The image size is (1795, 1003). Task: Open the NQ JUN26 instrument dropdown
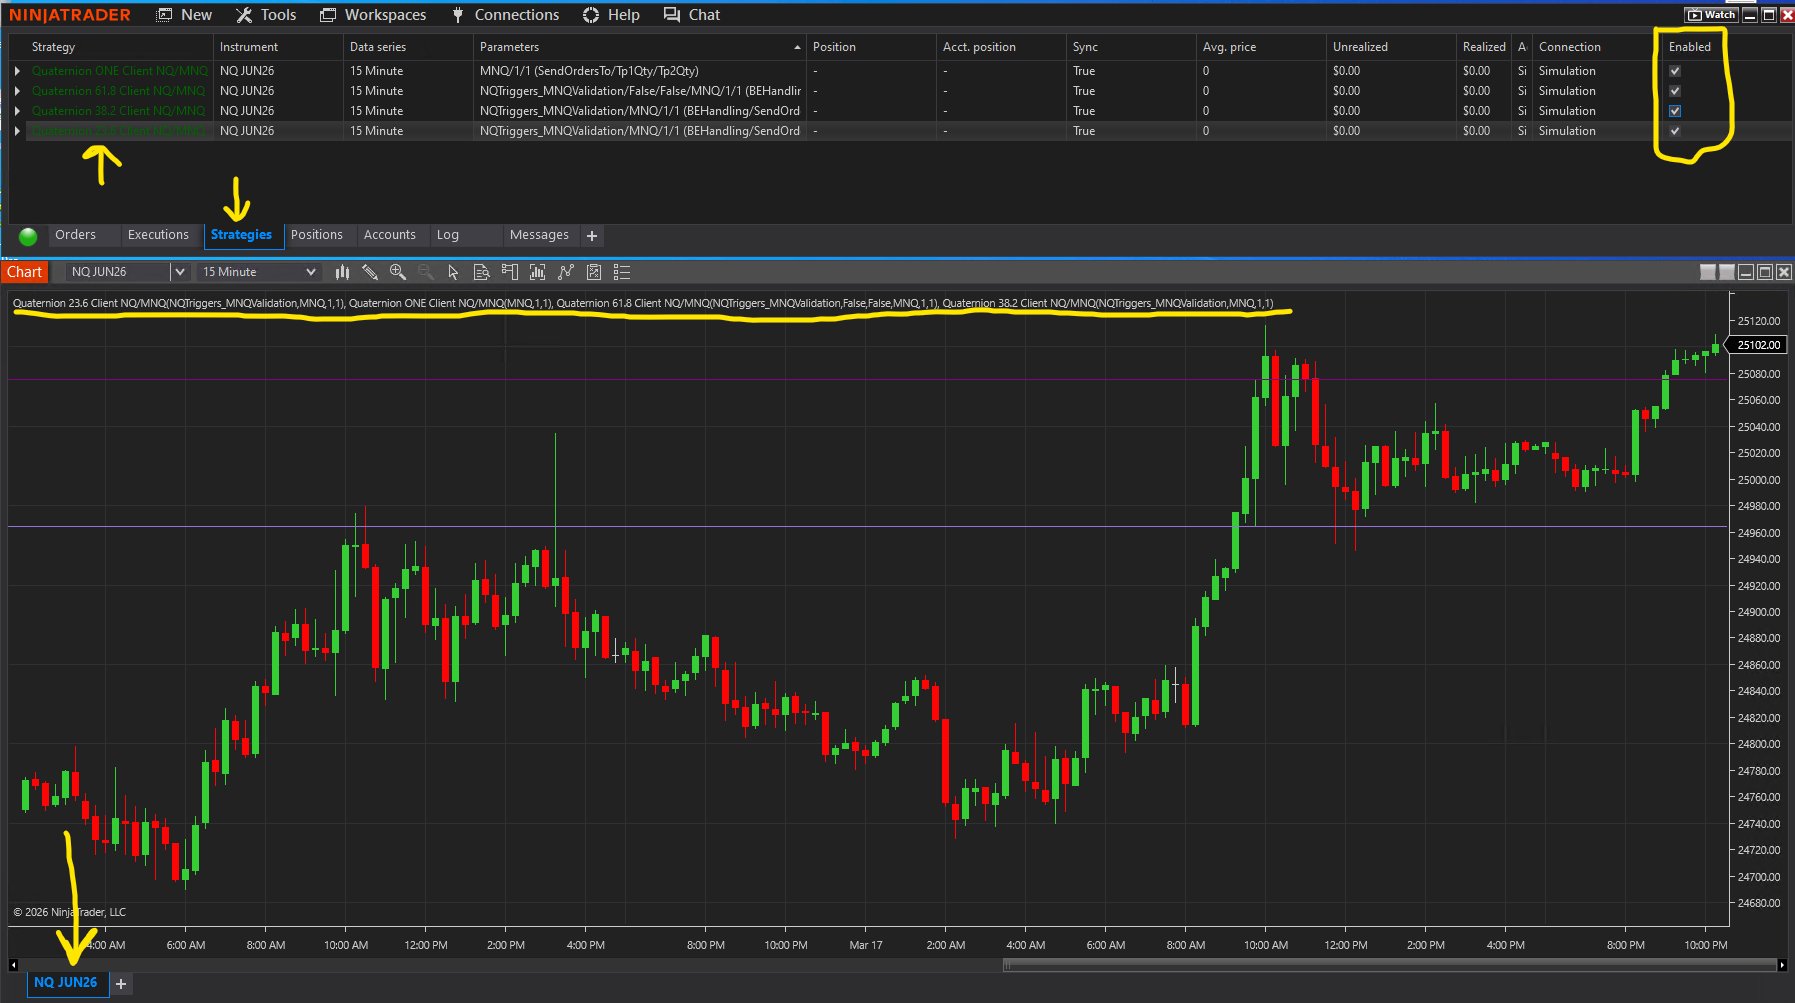click(179, 272)
